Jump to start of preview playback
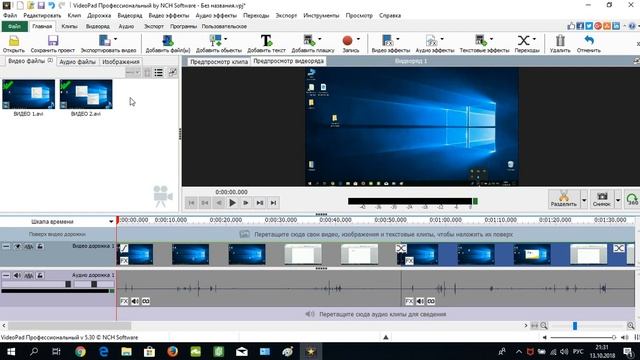Screen dimensions: 640x360 click(x=191, y=202)
